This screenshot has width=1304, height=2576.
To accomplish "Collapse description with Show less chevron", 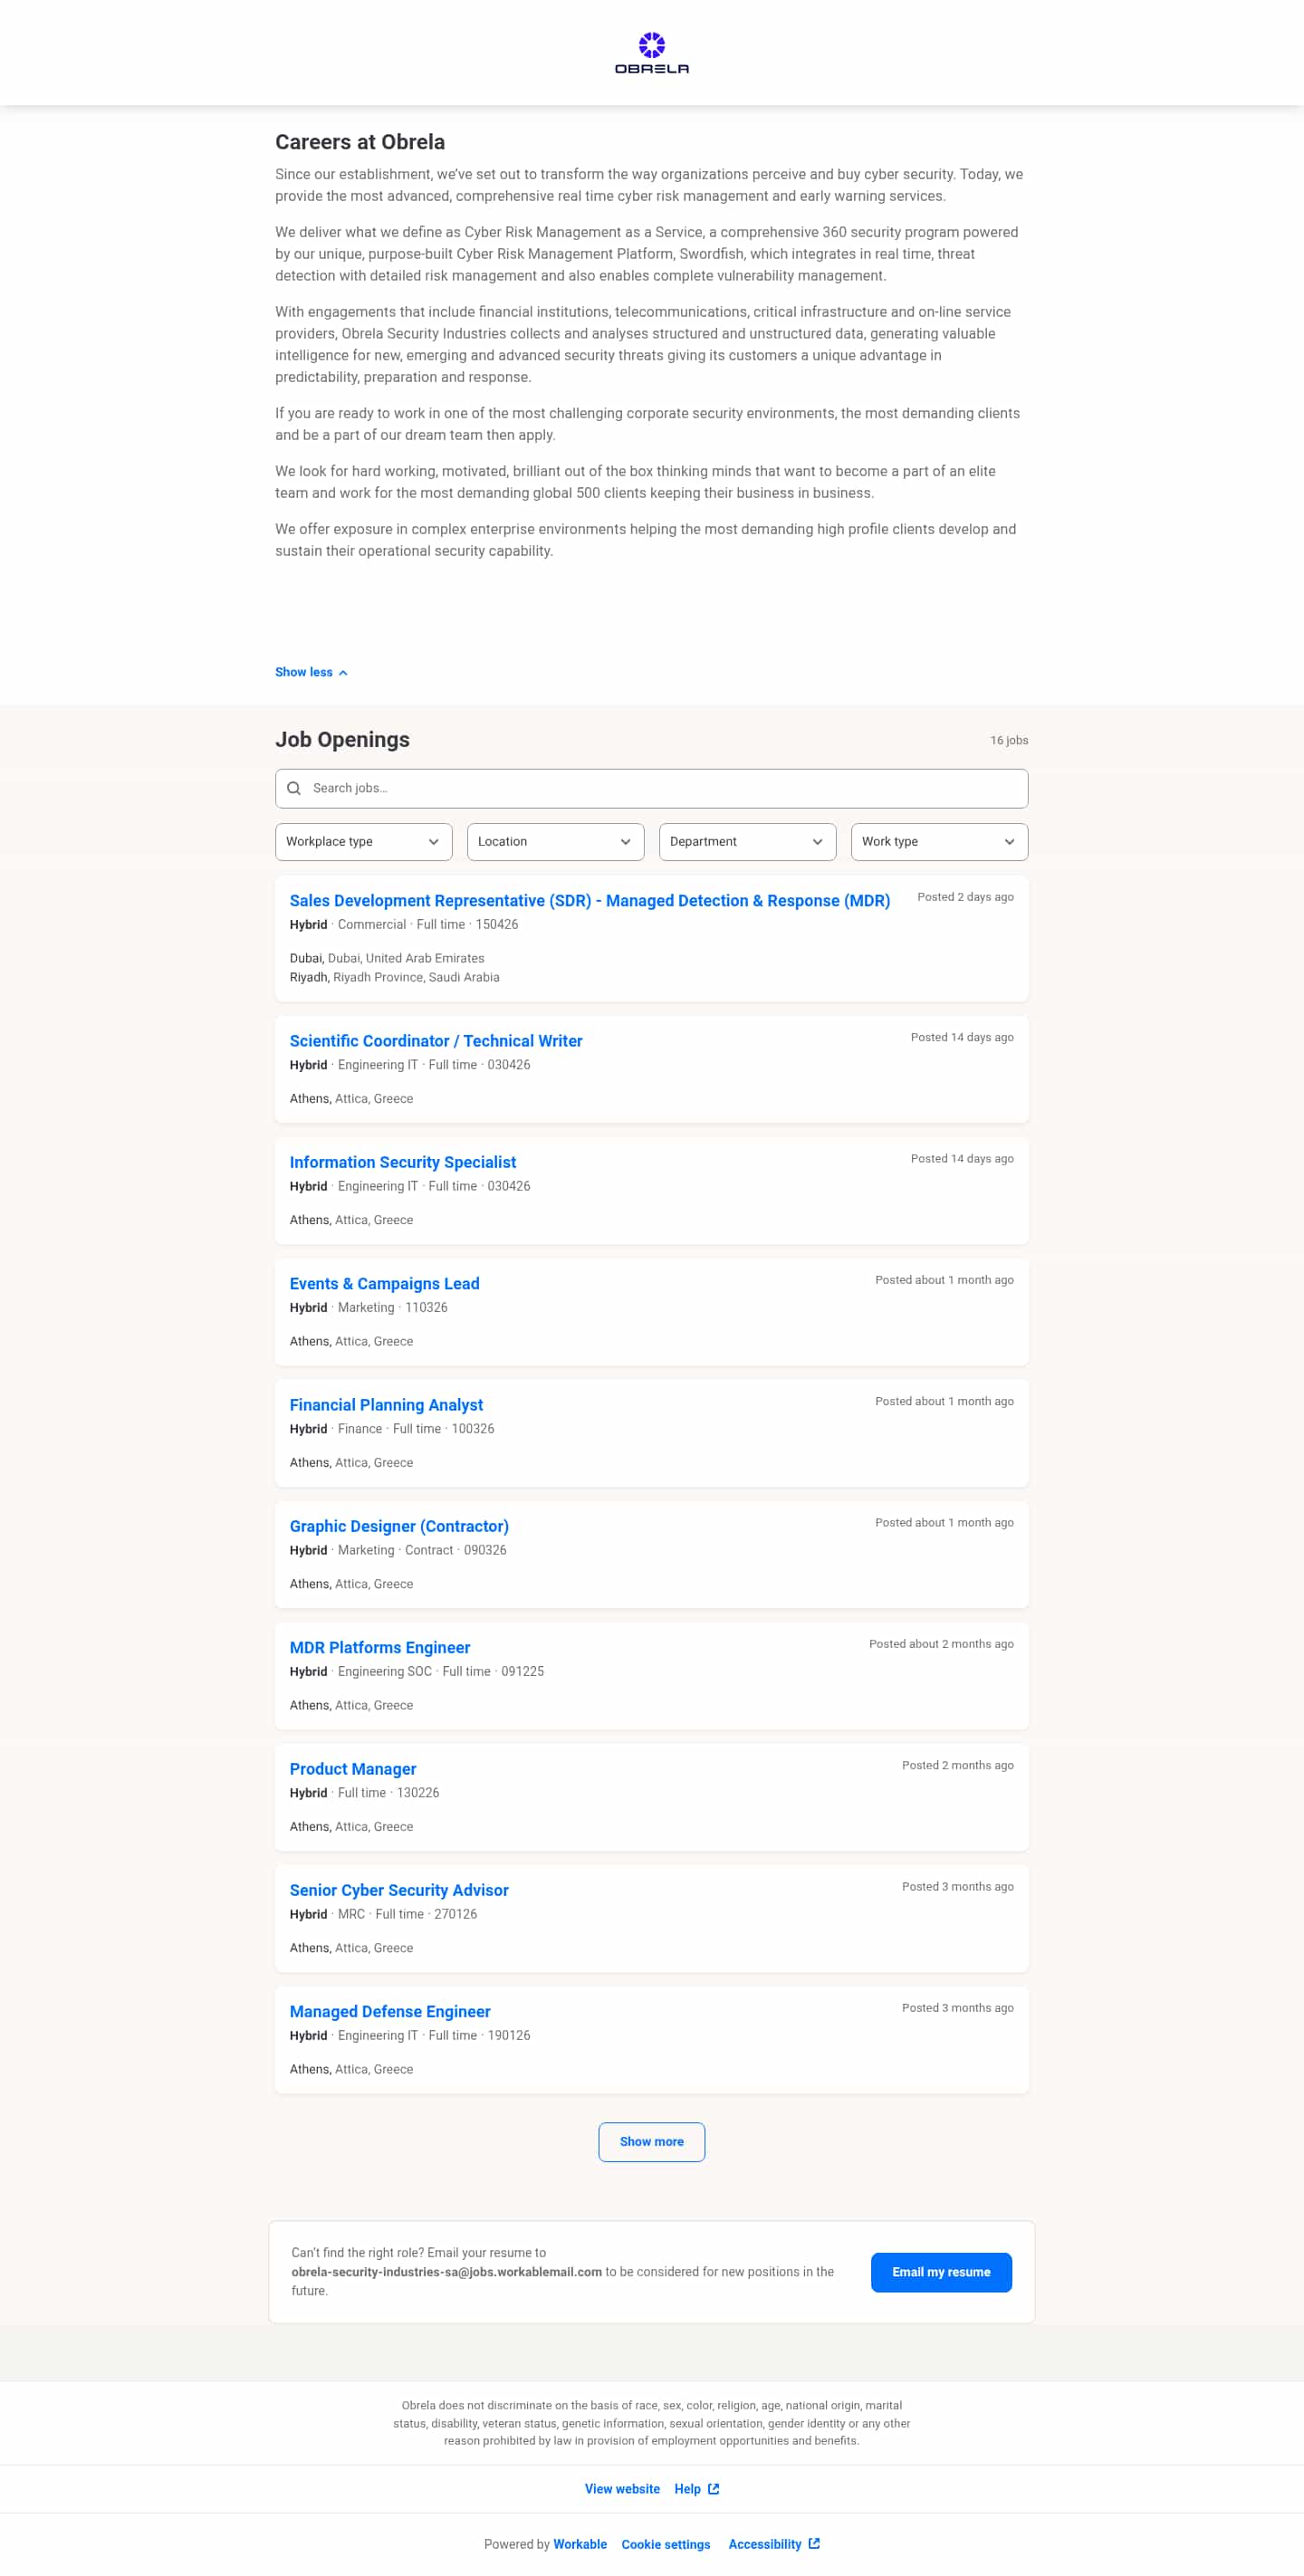I will point(311,672).
